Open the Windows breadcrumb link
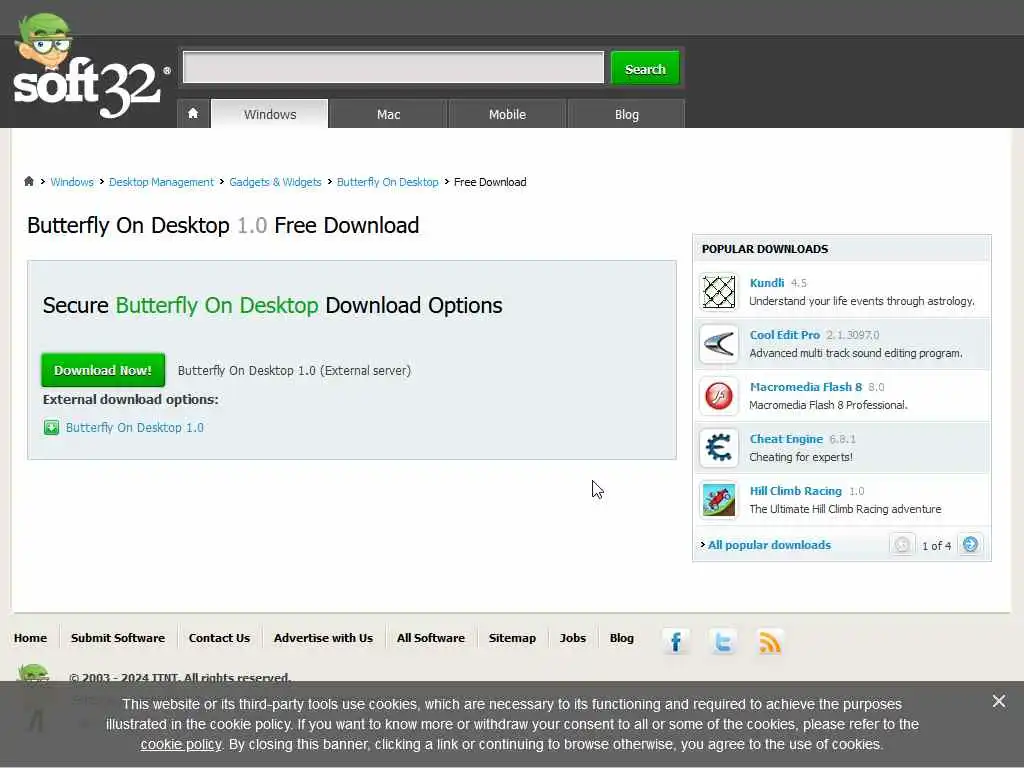The width and height of the screenshot is (1024, 768). [x=72, y=182]
